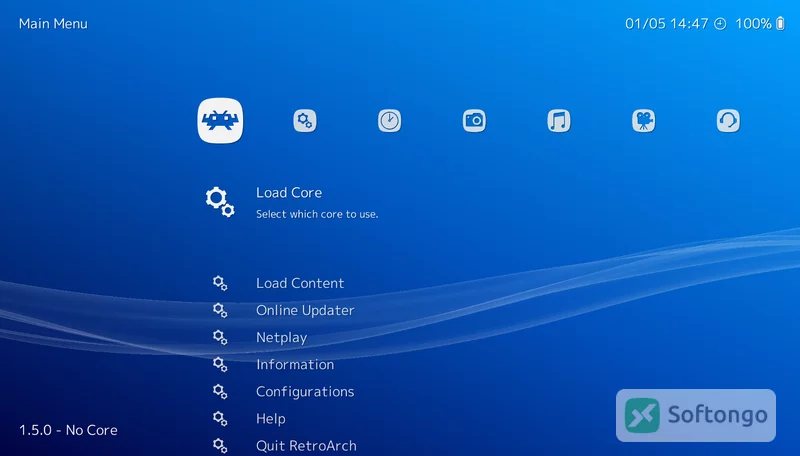Click the '100%' battery percentage
The height and width of the screenshot is (456, 800).
point(753,24)
